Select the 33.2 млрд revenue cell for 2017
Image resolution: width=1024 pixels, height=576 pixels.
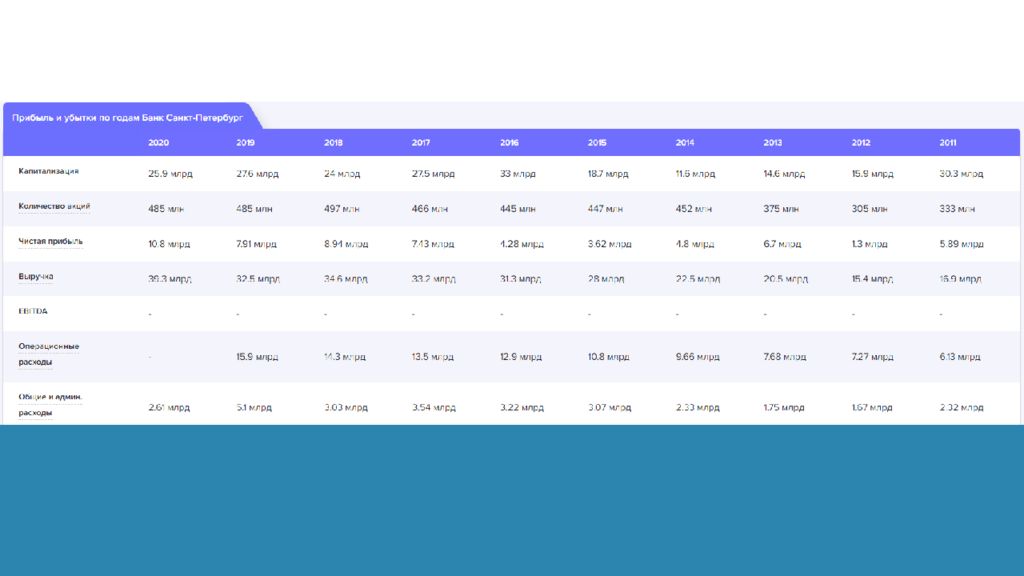point(434,279)
